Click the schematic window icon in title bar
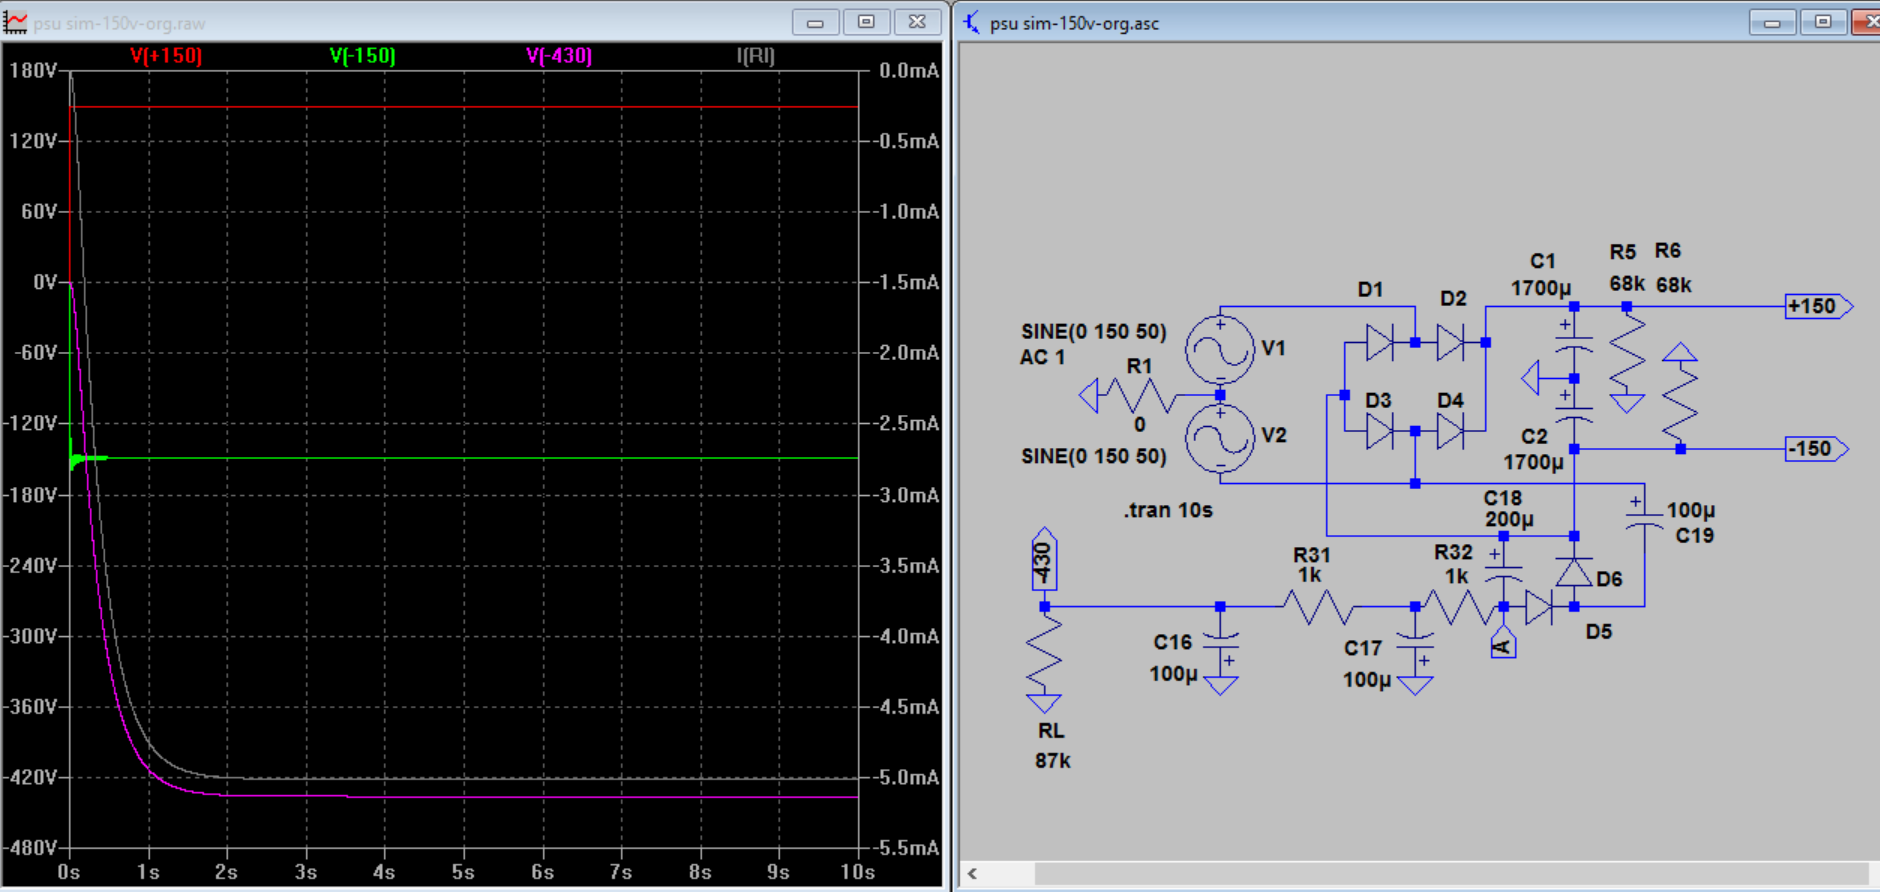Viewport: 1880px width, 892px height. click(x=971, y=22)
